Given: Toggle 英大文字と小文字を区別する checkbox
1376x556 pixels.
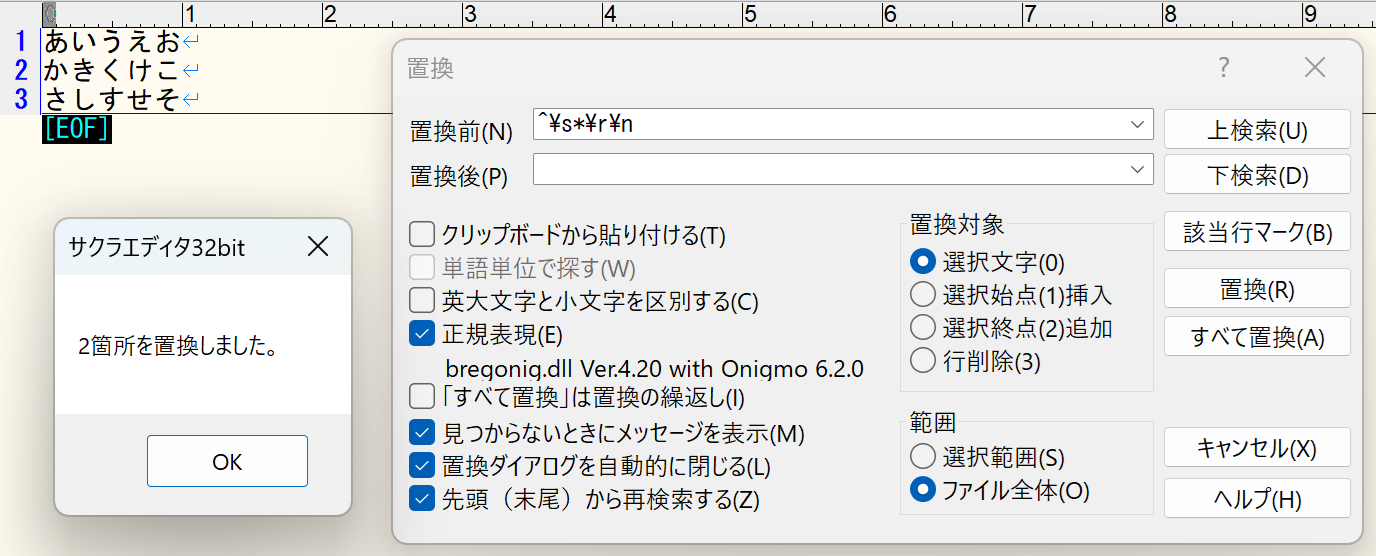Looking at the screenshot, I should [x=422, y=300].
